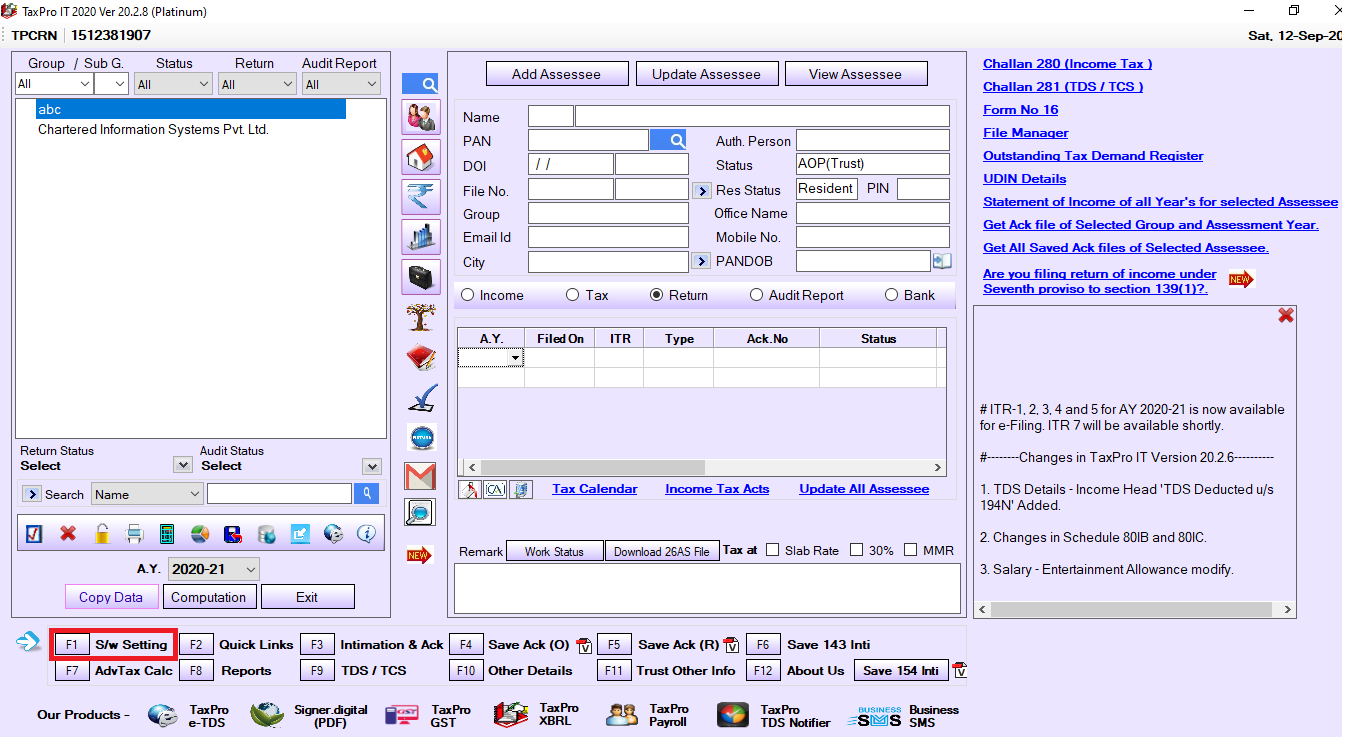Open F8 Reports
1348x740 pixels.
click(226, 671)
